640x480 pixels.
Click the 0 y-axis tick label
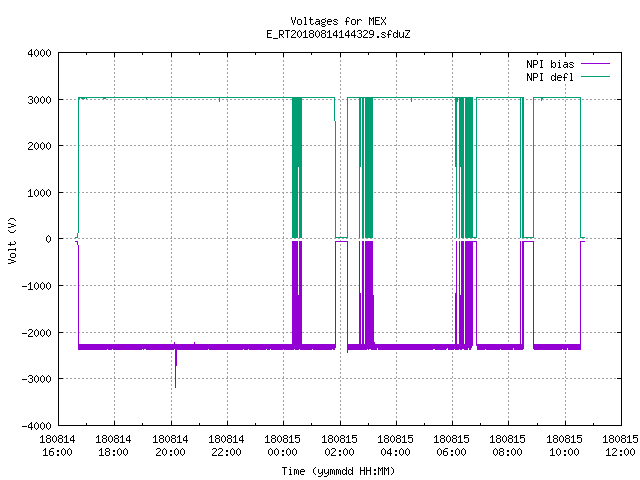coord(48,239)
